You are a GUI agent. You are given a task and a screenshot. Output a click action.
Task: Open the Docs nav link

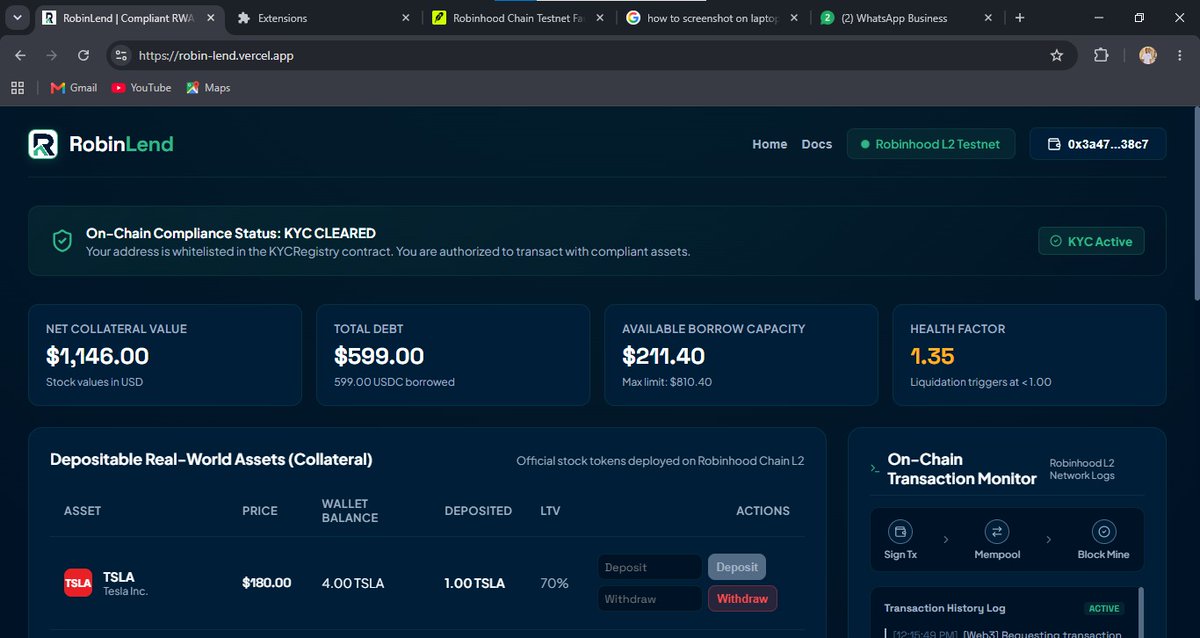coord(816,144)
